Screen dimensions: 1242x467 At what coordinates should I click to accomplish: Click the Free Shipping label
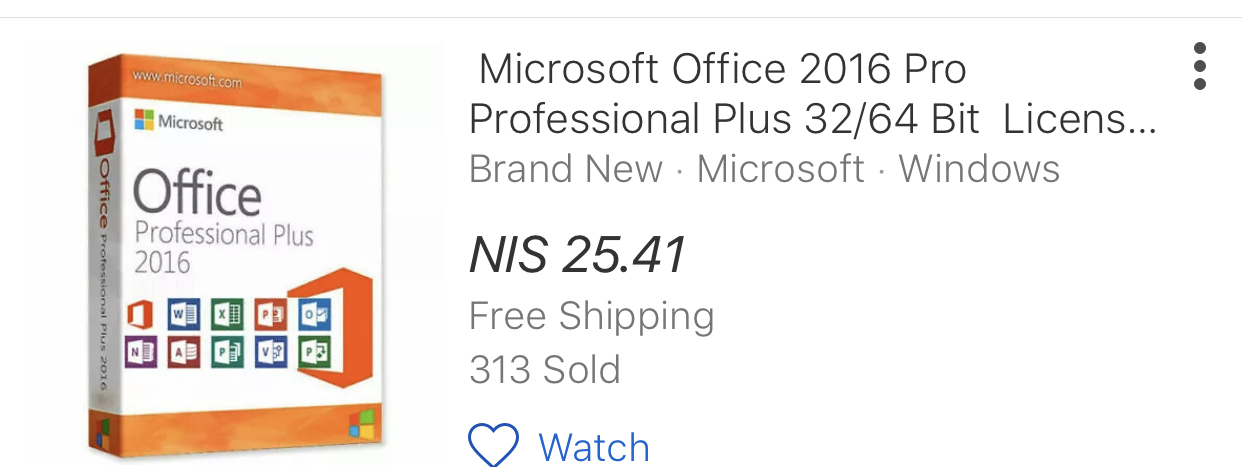(591, 316)
